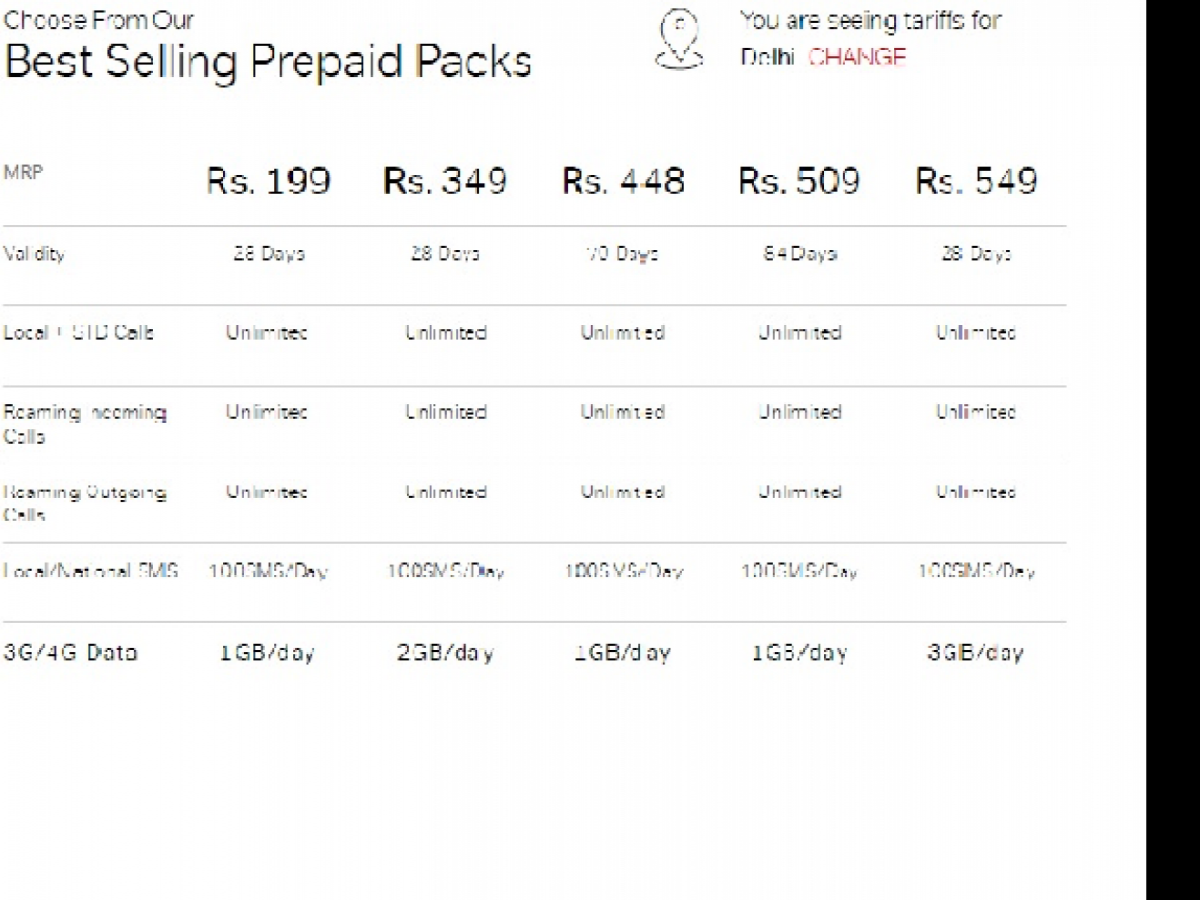
Task: Click the 3G/4G Data row label
Action: pyautogui.click(x=70, y=653)
